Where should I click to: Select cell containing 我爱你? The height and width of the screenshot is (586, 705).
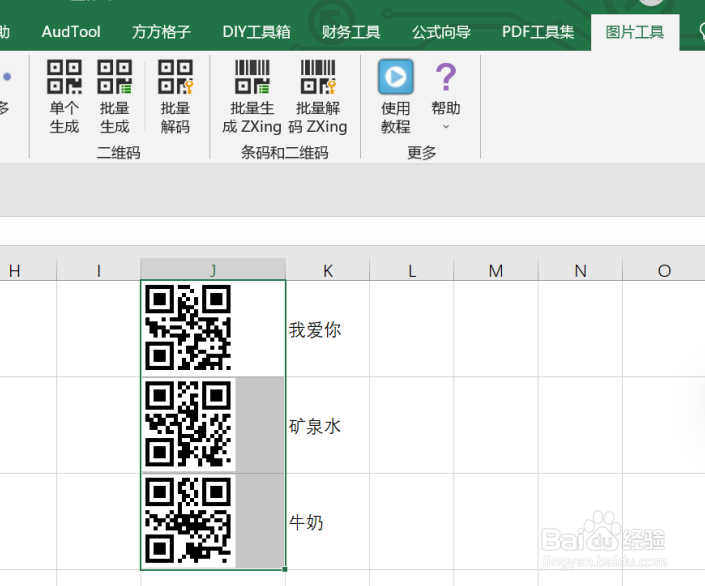pos(327,329)
